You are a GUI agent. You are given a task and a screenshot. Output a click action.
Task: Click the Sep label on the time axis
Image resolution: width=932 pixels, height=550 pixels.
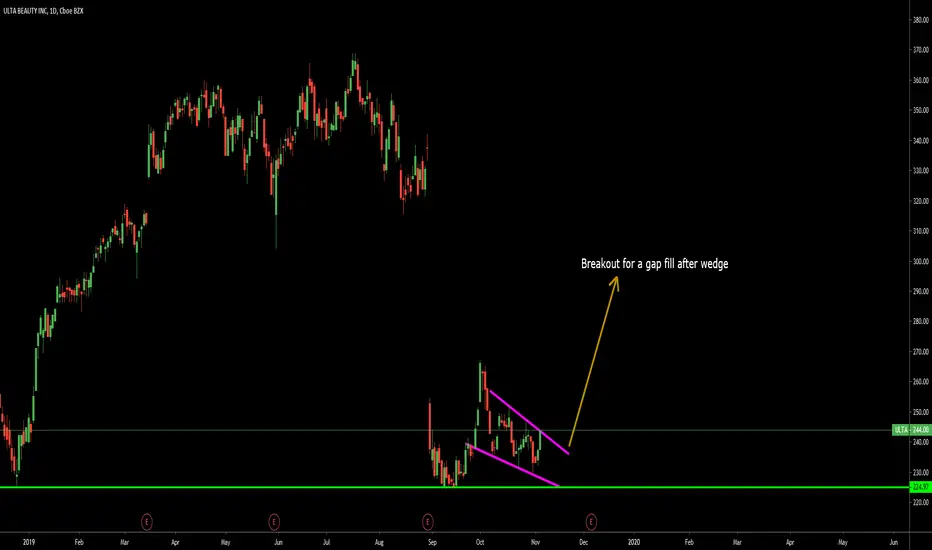432,542
